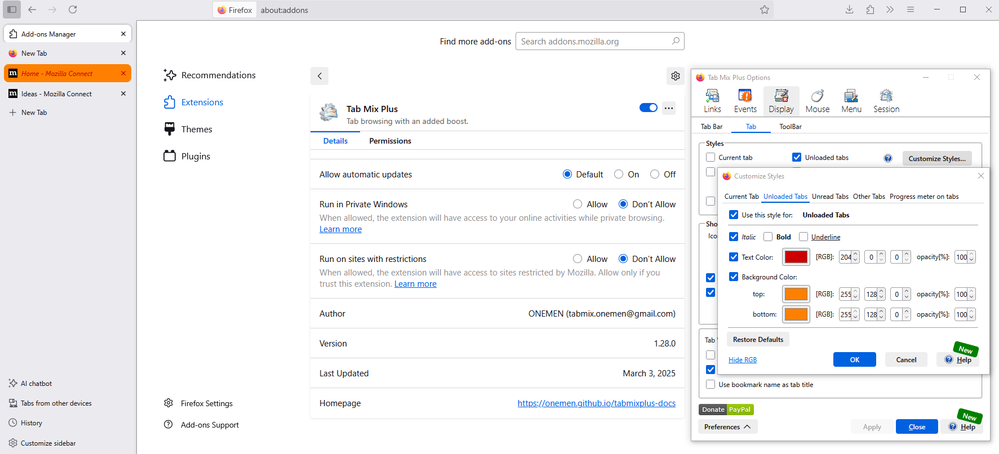This screenshot has width=999, height=454.
Task: Click the search magnifier in add-ons search
Action: [x=675, y=41]
